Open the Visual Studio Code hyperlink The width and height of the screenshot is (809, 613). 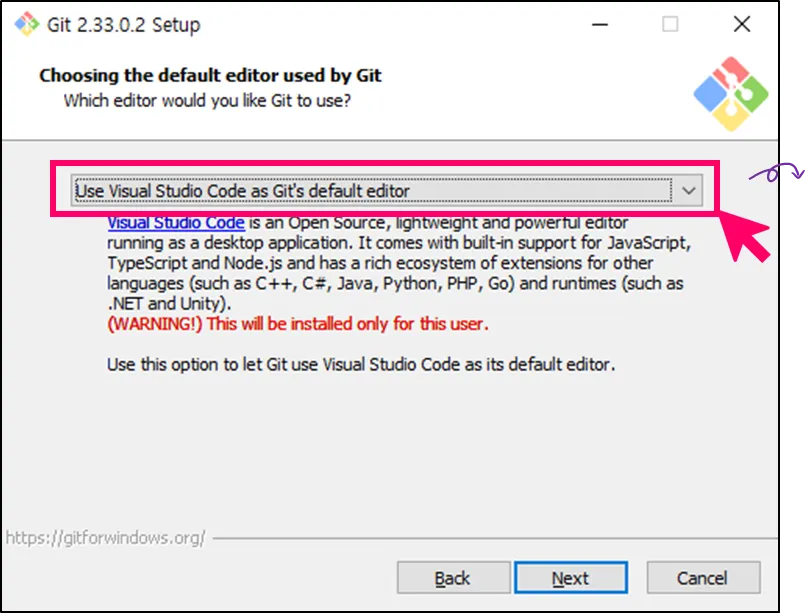click(176, 223)
